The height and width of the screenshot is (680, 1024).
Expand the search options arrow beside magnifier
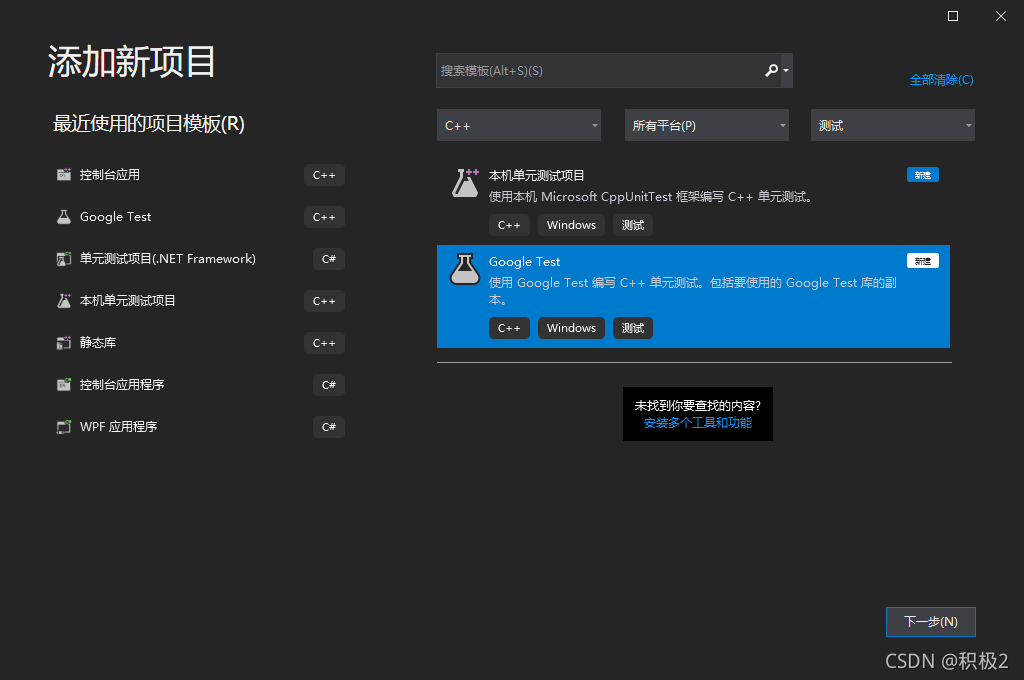click(786, 71)
